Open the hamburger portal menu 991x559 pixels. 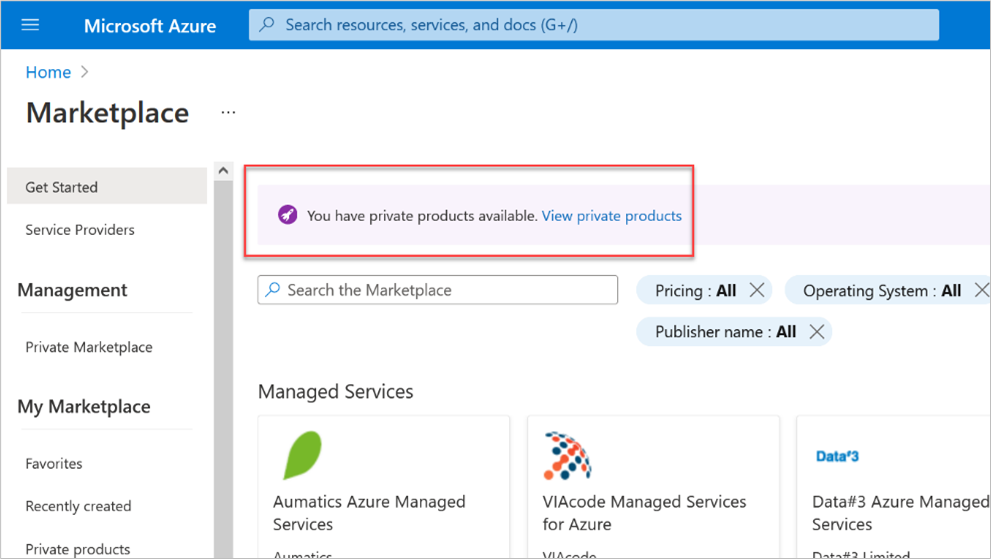pyautogui.click(x=30, y=25)
